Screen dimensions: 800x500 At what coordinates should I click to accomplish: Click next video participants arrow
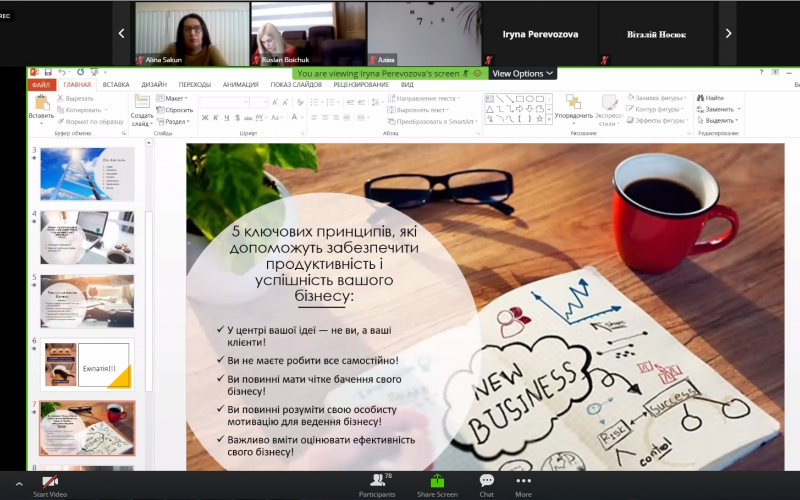[x=728, y=34]
